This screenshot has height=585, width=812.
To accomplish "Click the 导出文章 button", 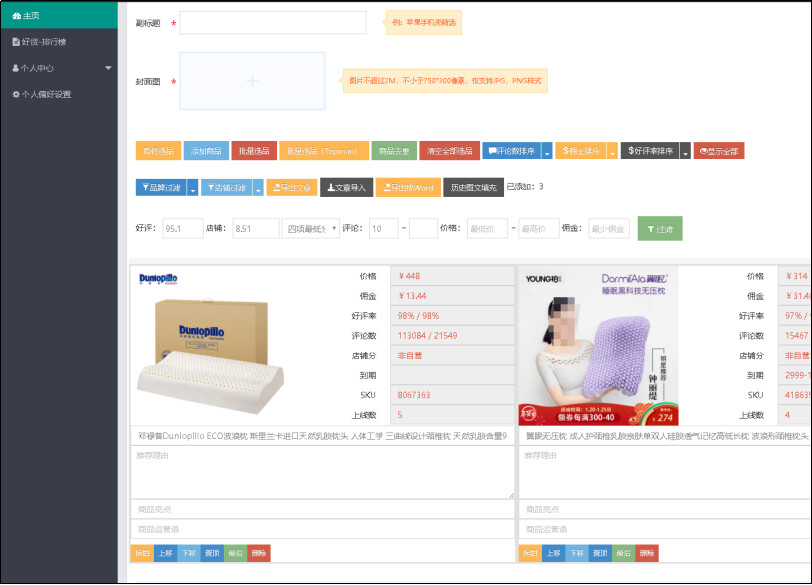I will (x=292, y=187).
